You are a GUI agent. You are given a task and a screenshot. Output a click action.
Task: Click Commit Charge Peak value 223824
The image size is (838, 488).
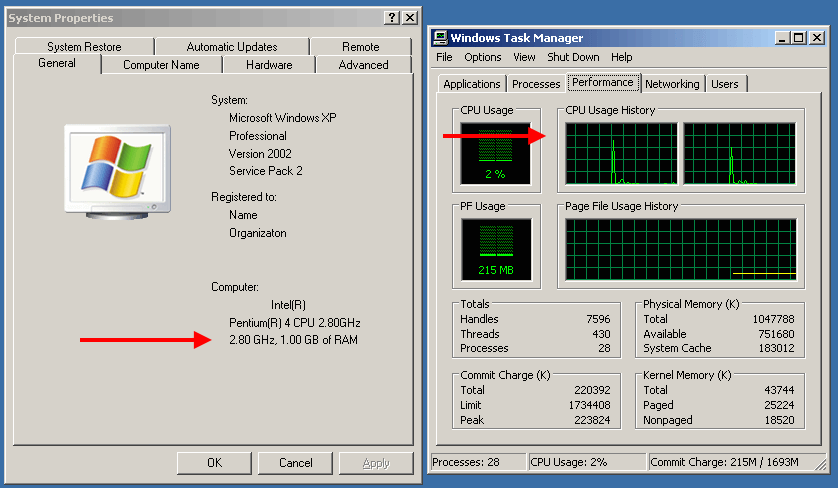click(592, 420)
